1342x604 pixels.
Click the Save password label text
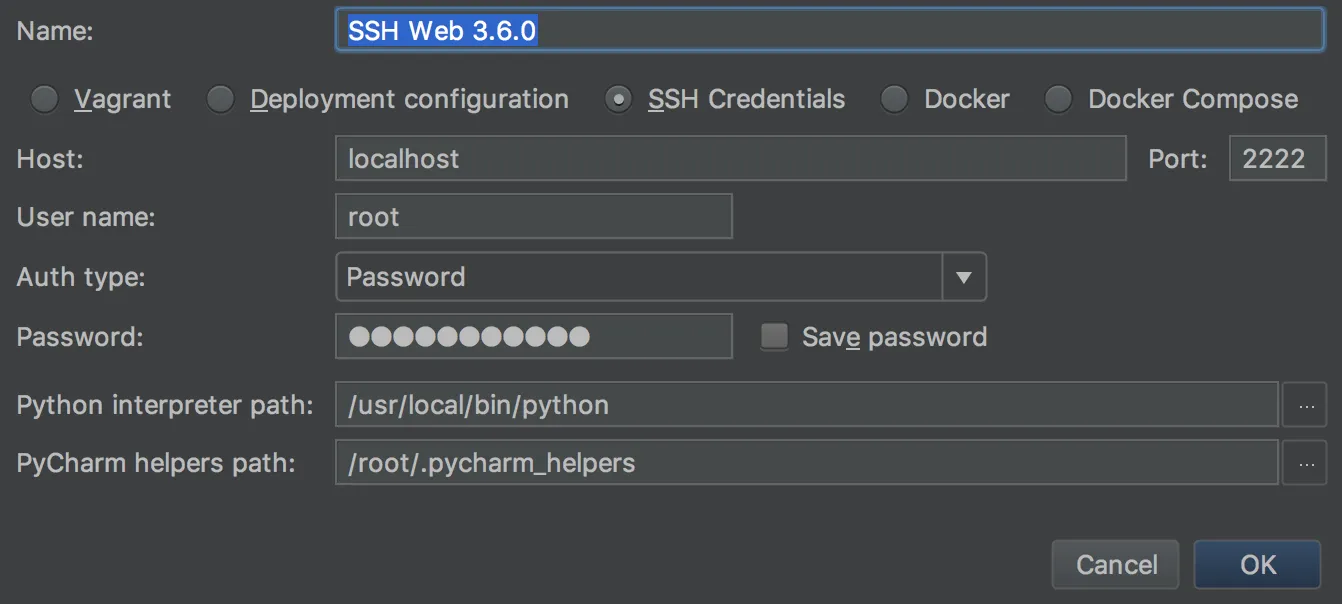click(894, 337)
